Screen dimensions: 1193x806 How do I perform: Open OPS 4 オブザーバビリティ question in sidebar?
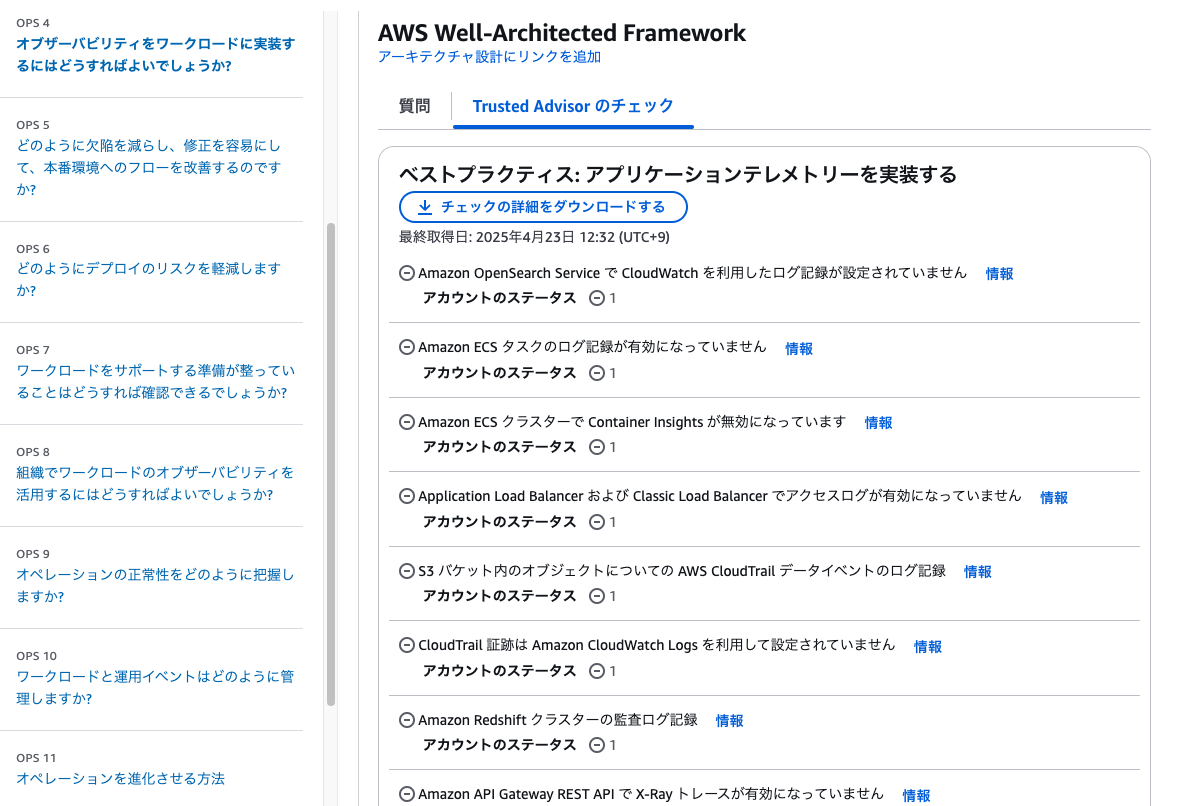click(155, 55)
